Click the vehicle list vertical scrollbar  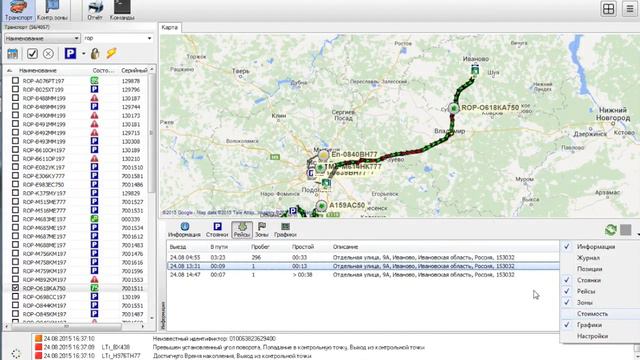152,133
